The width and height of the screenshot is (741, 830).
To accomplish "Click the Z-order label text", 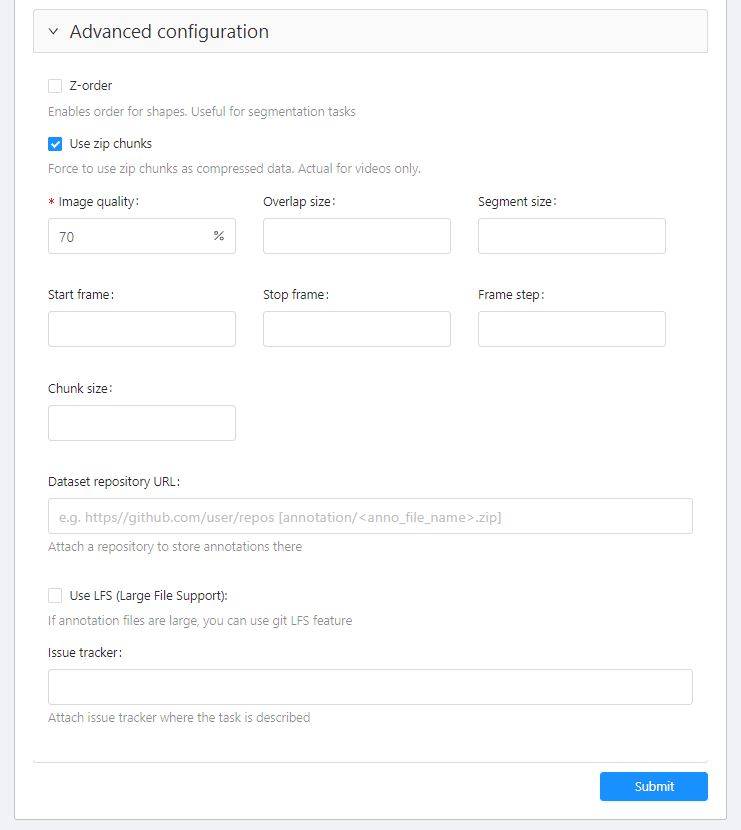I will (x=91, y=86).
